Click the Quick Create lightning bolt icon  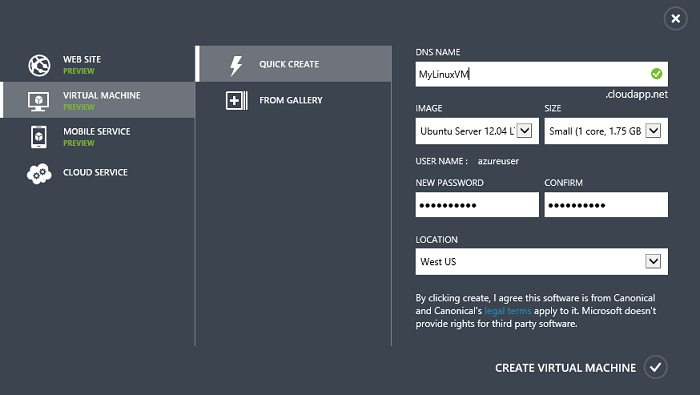coord(236,66)
